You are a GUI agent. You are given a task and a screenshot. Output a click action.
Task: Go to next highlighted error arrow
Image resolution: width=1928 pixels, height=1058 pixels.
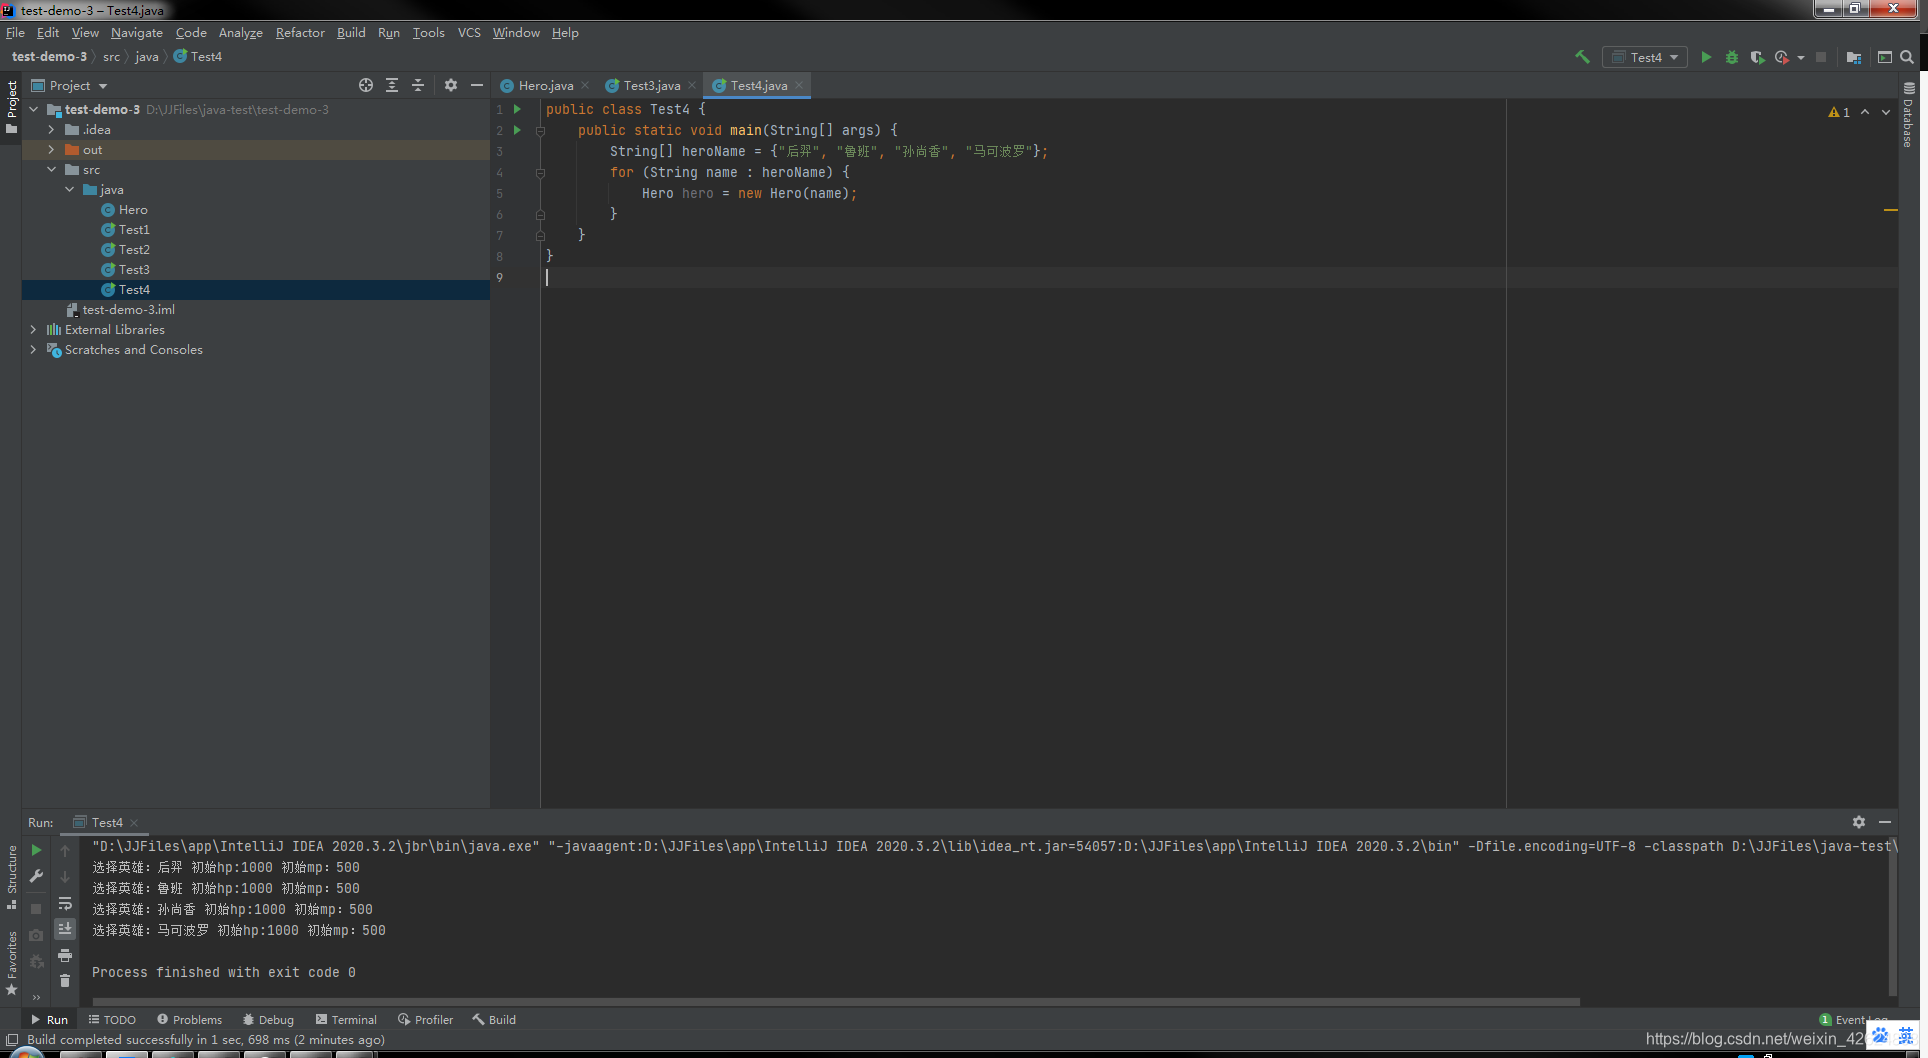coord(1886,112)
